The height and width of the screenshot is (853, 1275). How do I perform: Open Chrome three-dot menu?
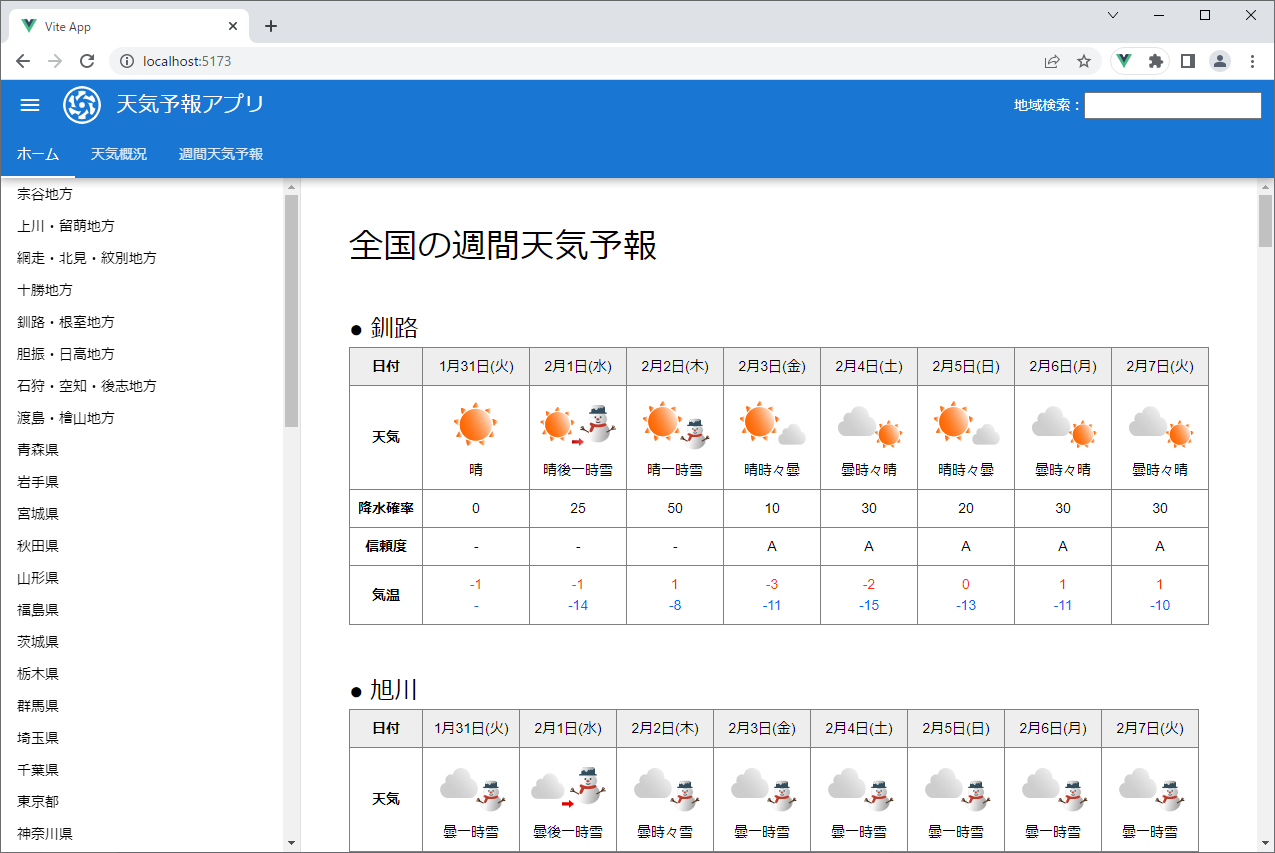(1252, 61)
